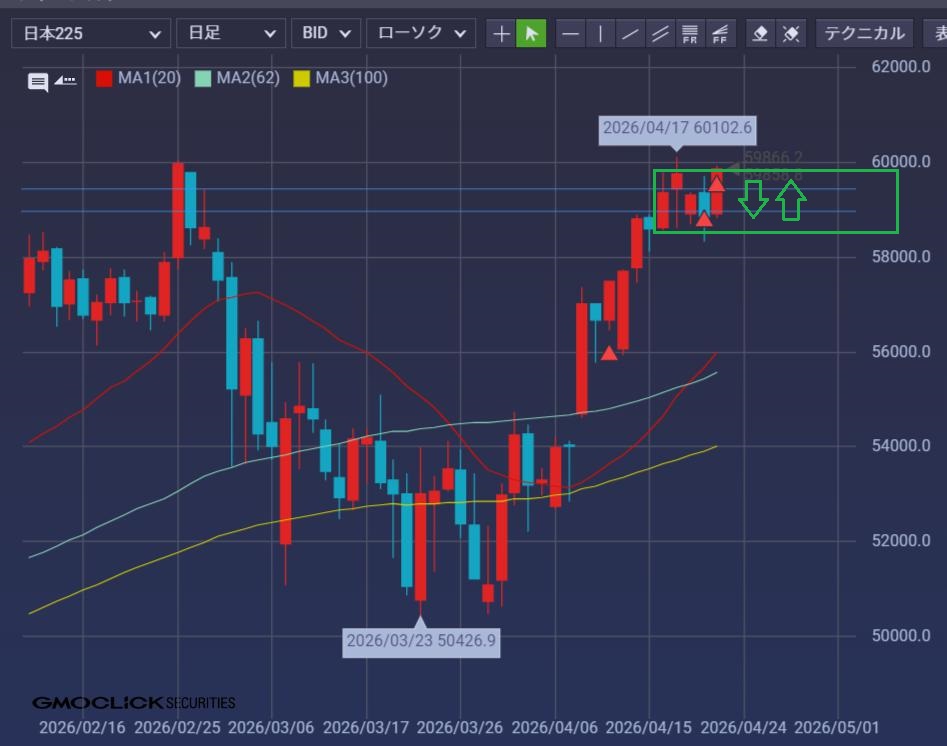Open the 日本225 symbol dropdown
The image size is (947, 746).
(x=90, y=34)
